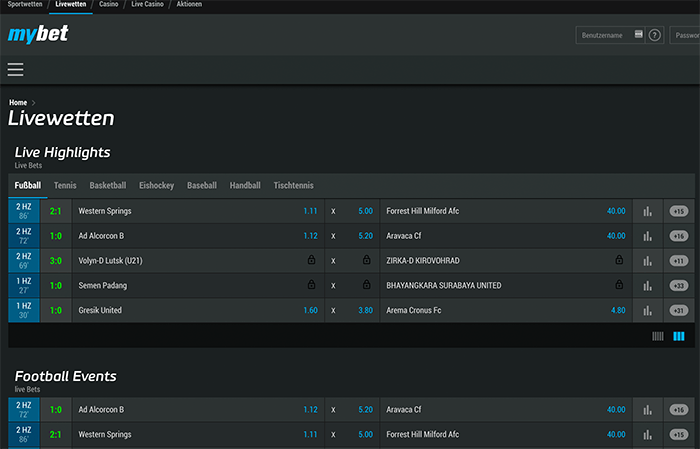Click stats icon for Semen Padang match
The width and height of the screenshot is (700, 449).
click(647, 286)
